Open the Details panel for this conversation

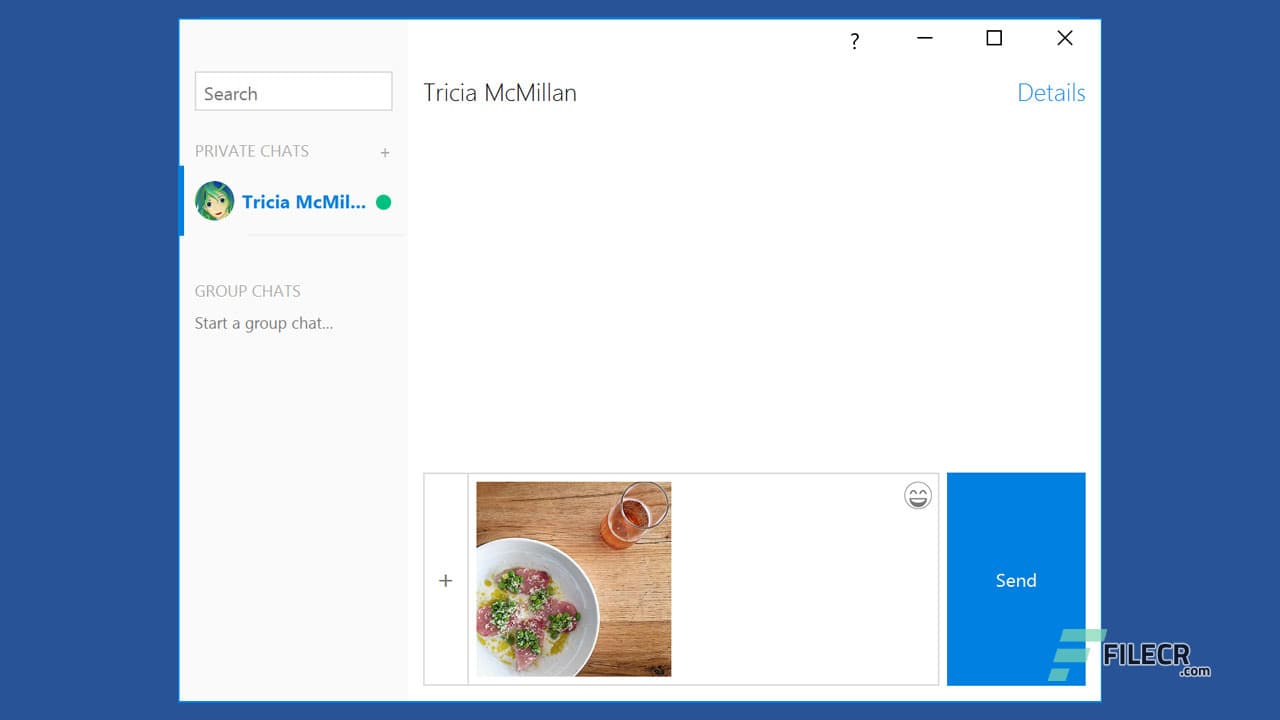1051,92
